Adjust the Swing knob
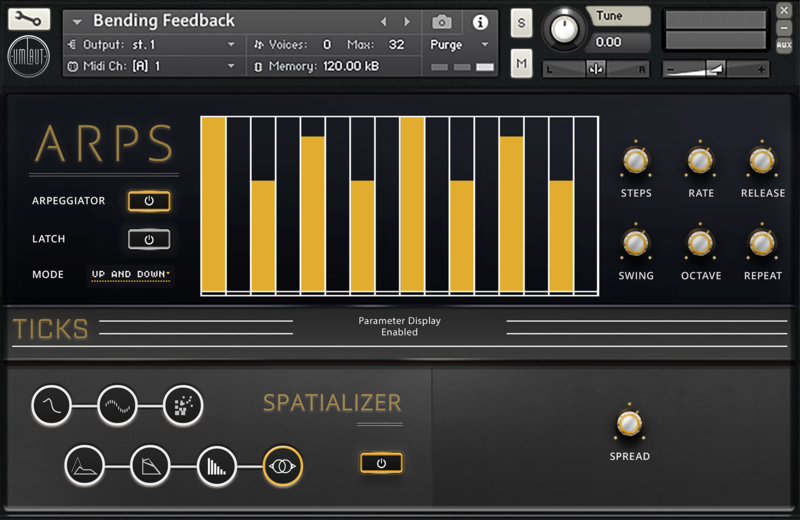Screen dimensions: 800x520 (x=636, y=243)
